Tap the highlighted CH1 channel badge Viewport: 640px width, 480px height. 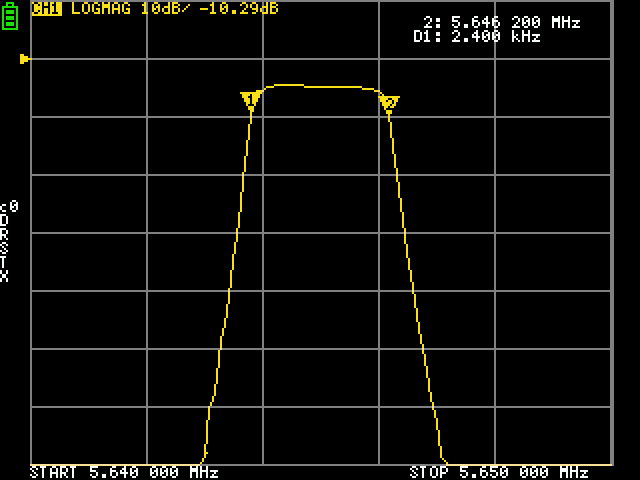click(46, 9)
